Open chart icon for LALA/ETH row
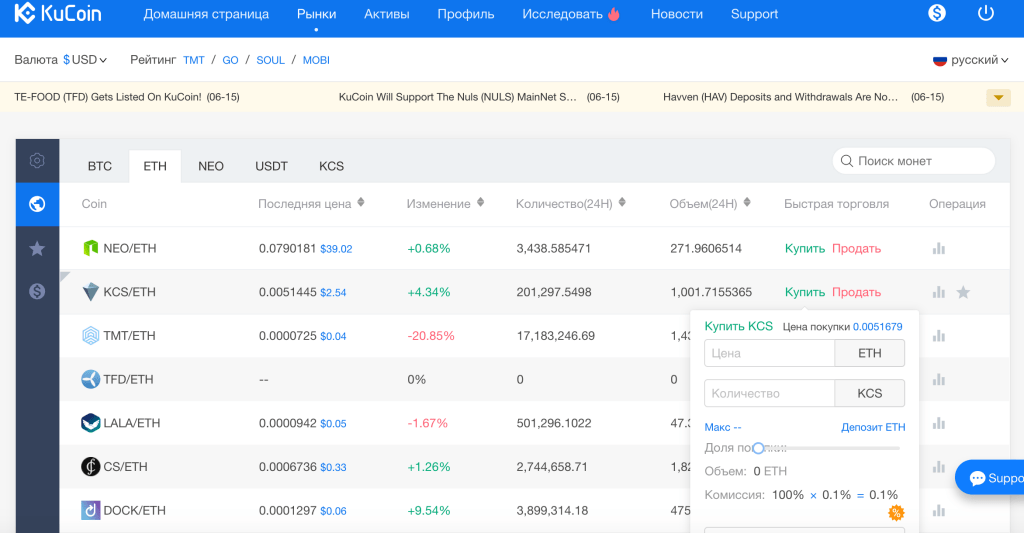The image size is (1024, 533). tap(939, 423)
